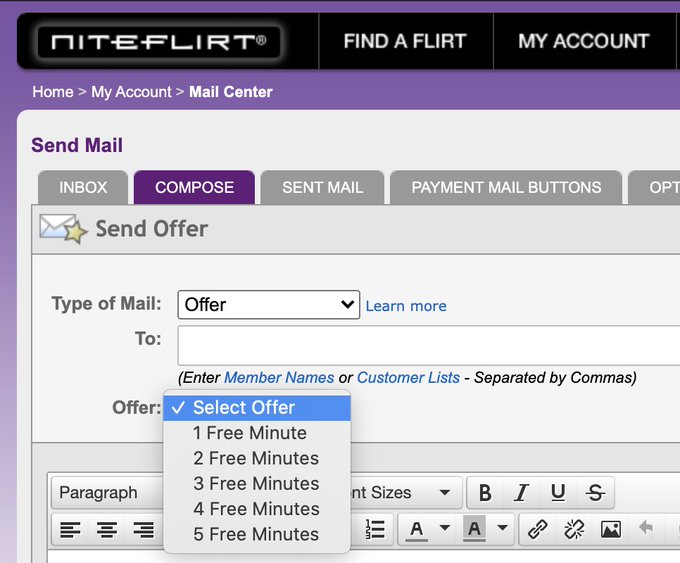The height and width of the screenshot is (563, 680).
Task: Insert a hyperlink with the link icon
Action: (x=538, y=530)
